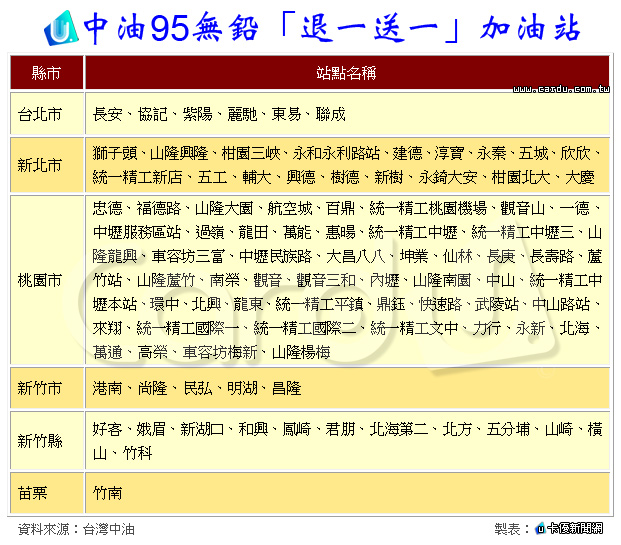The image size is (621, 545).
Task: Click 航空城 station name
Action: (x=290, y=208)
